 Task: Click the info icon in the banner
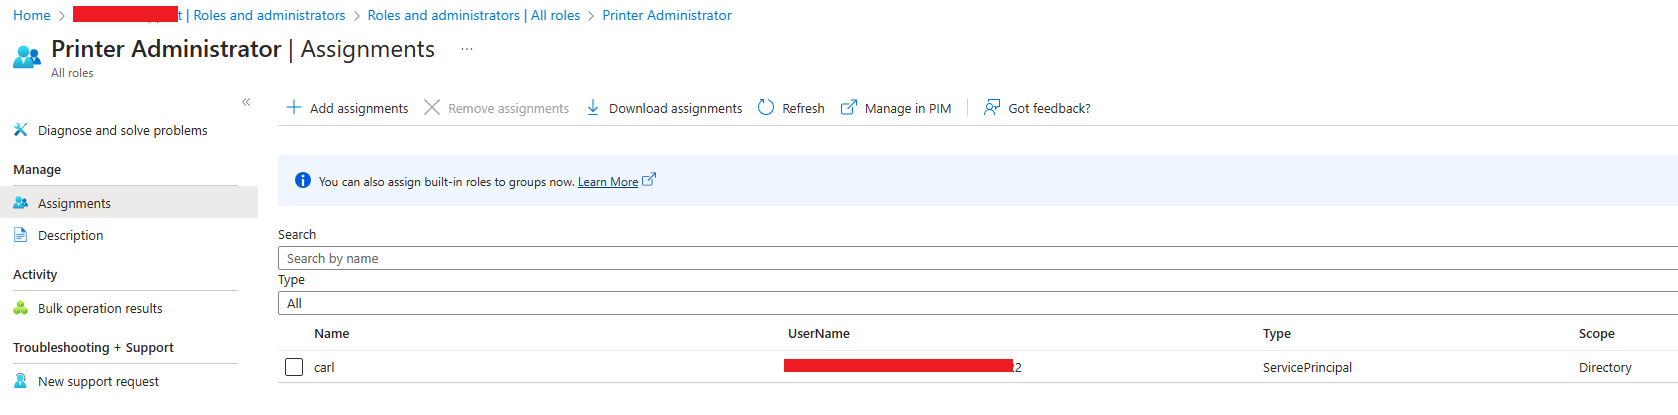(x=303, y=180)
